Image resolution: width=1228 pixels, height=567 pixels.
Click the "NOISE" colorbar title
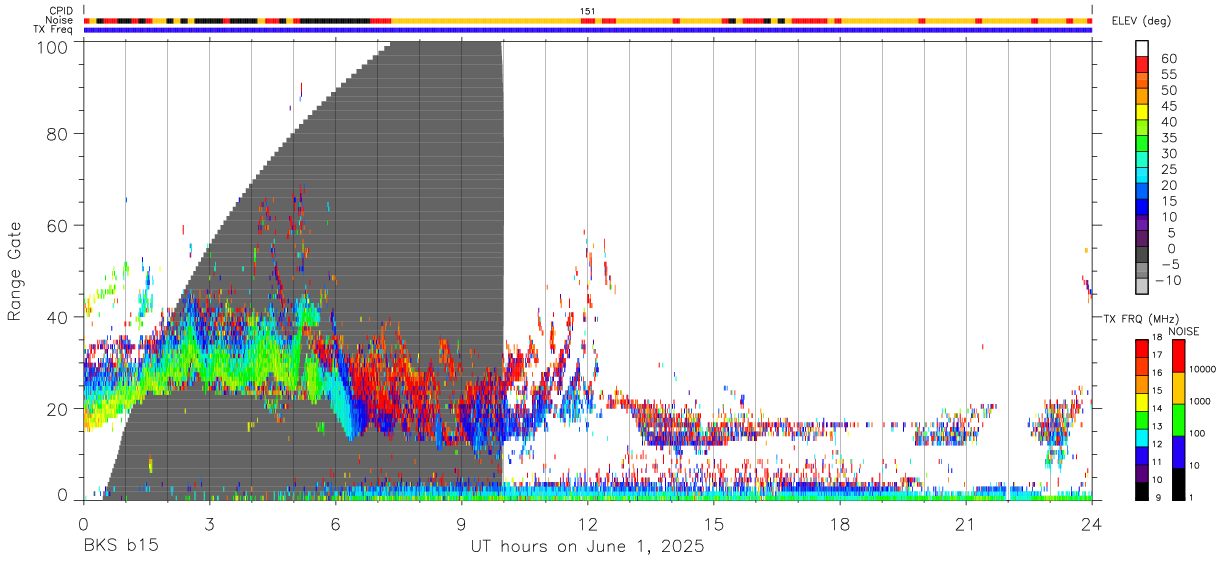click(1184, 331)
